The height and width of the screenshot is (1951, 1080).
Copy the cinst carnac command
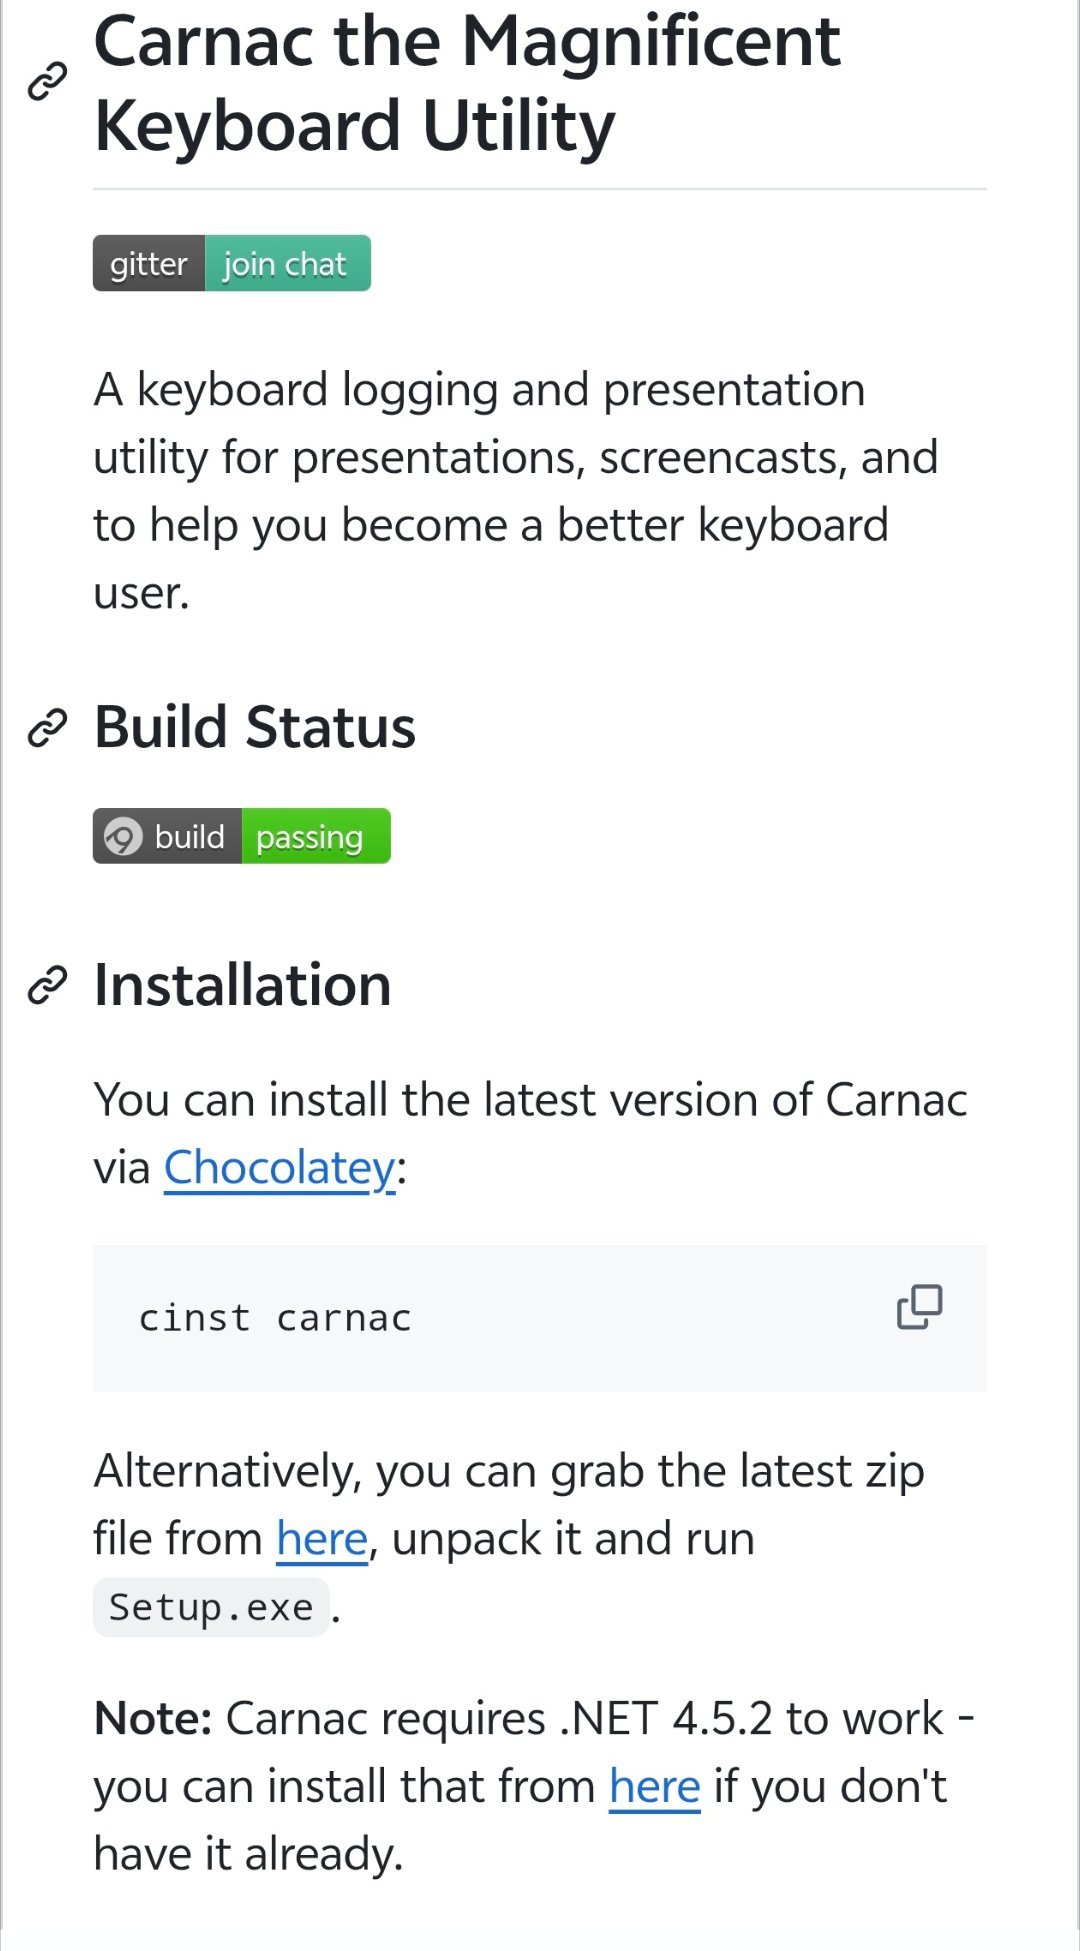tap(919, 1307)
